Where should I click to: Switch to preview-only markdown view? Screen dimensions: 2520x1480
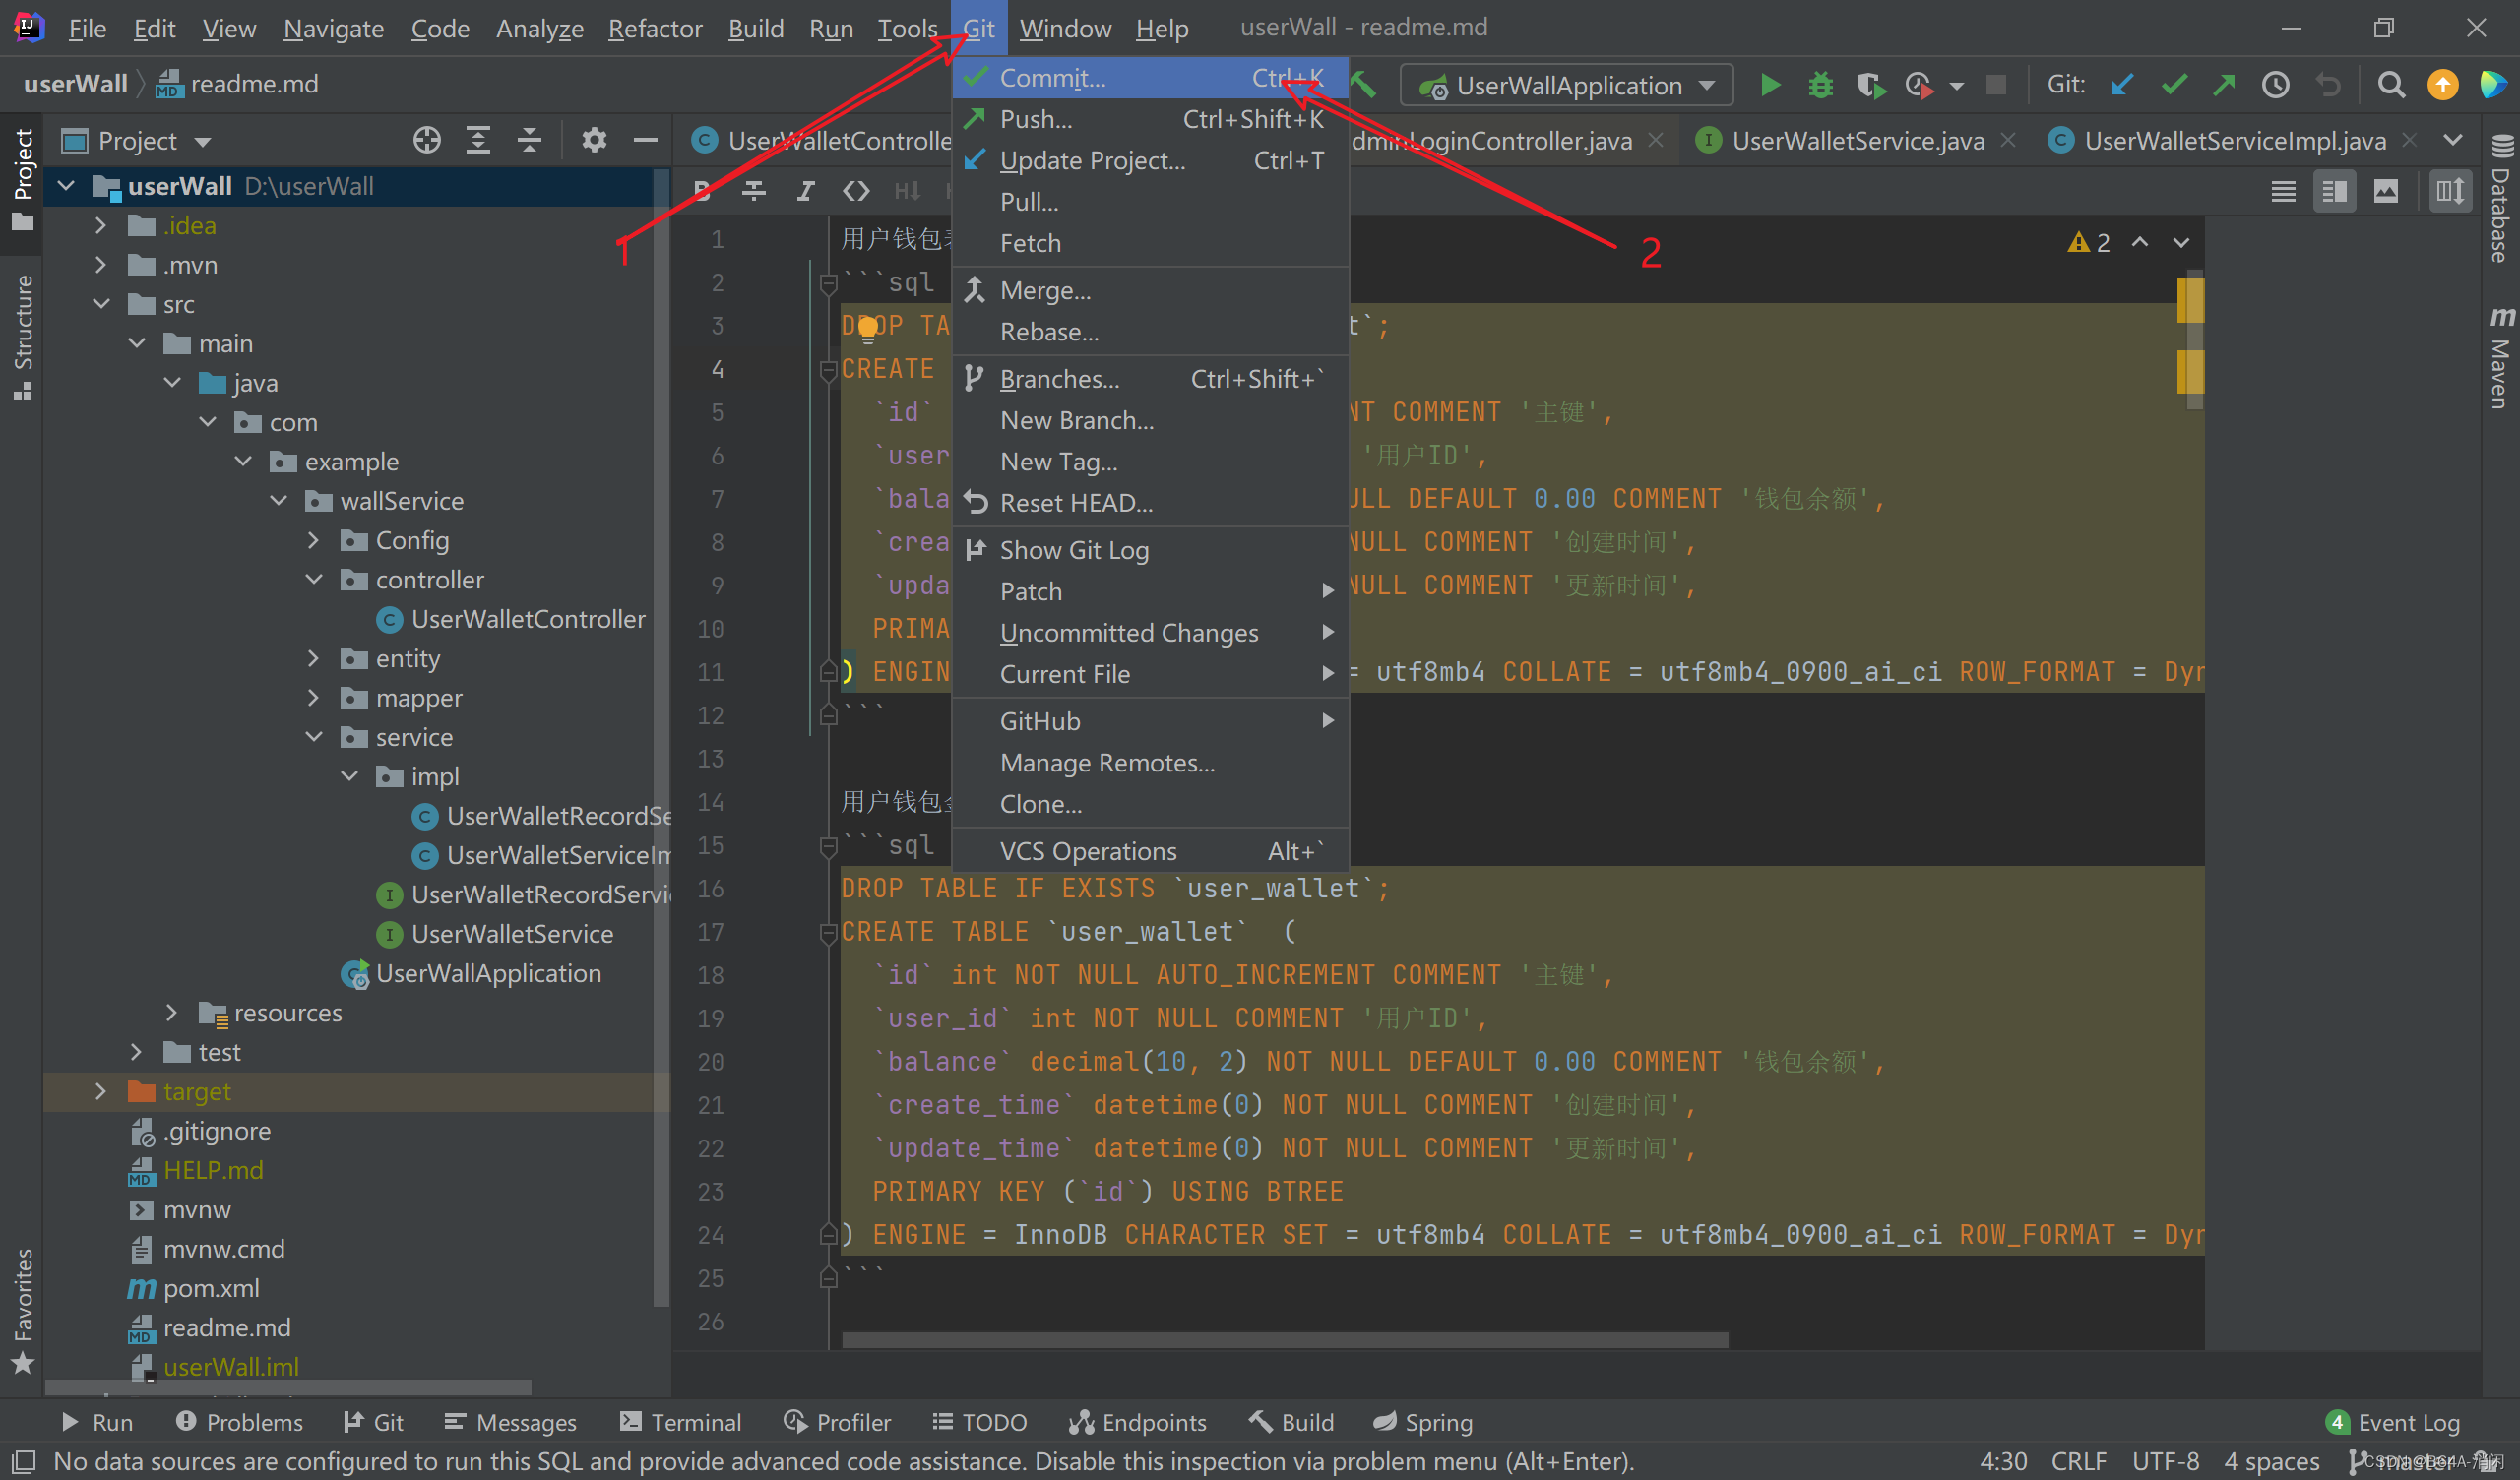(2385, 190)
